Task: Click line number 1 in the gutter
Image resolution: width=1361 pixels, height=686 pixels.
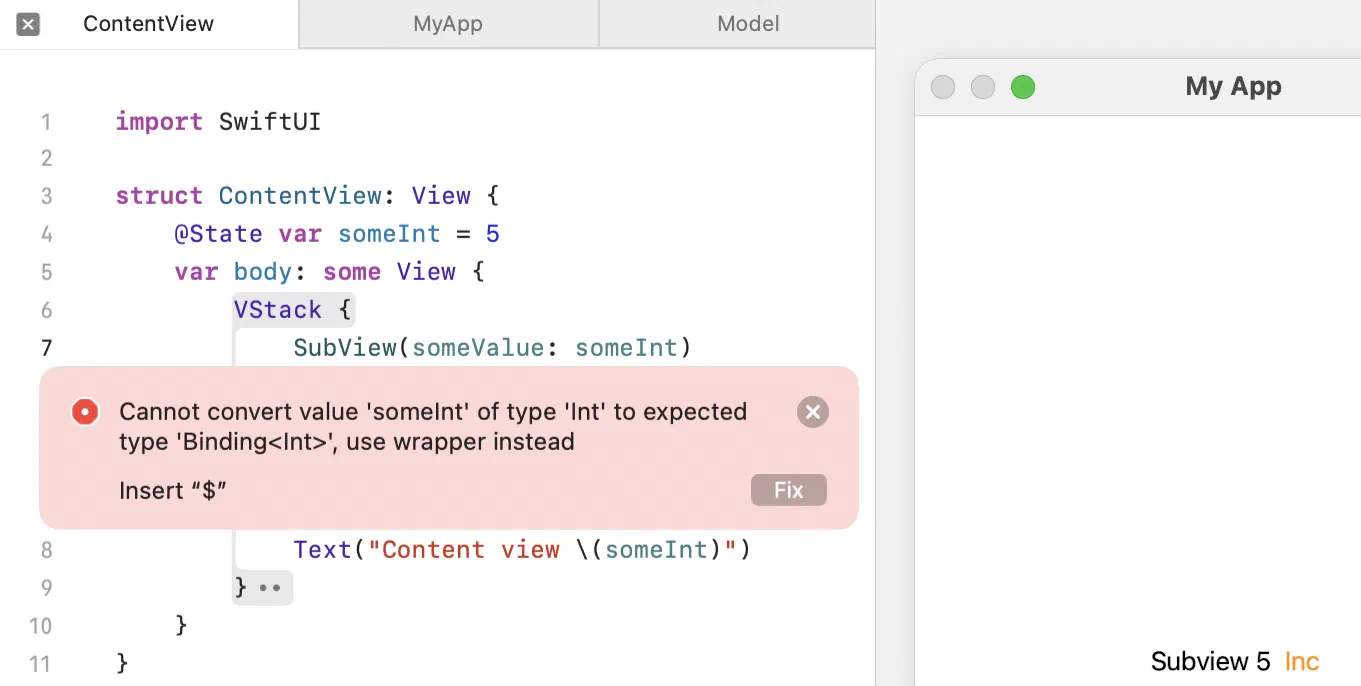Action: [x=46, y=123]
